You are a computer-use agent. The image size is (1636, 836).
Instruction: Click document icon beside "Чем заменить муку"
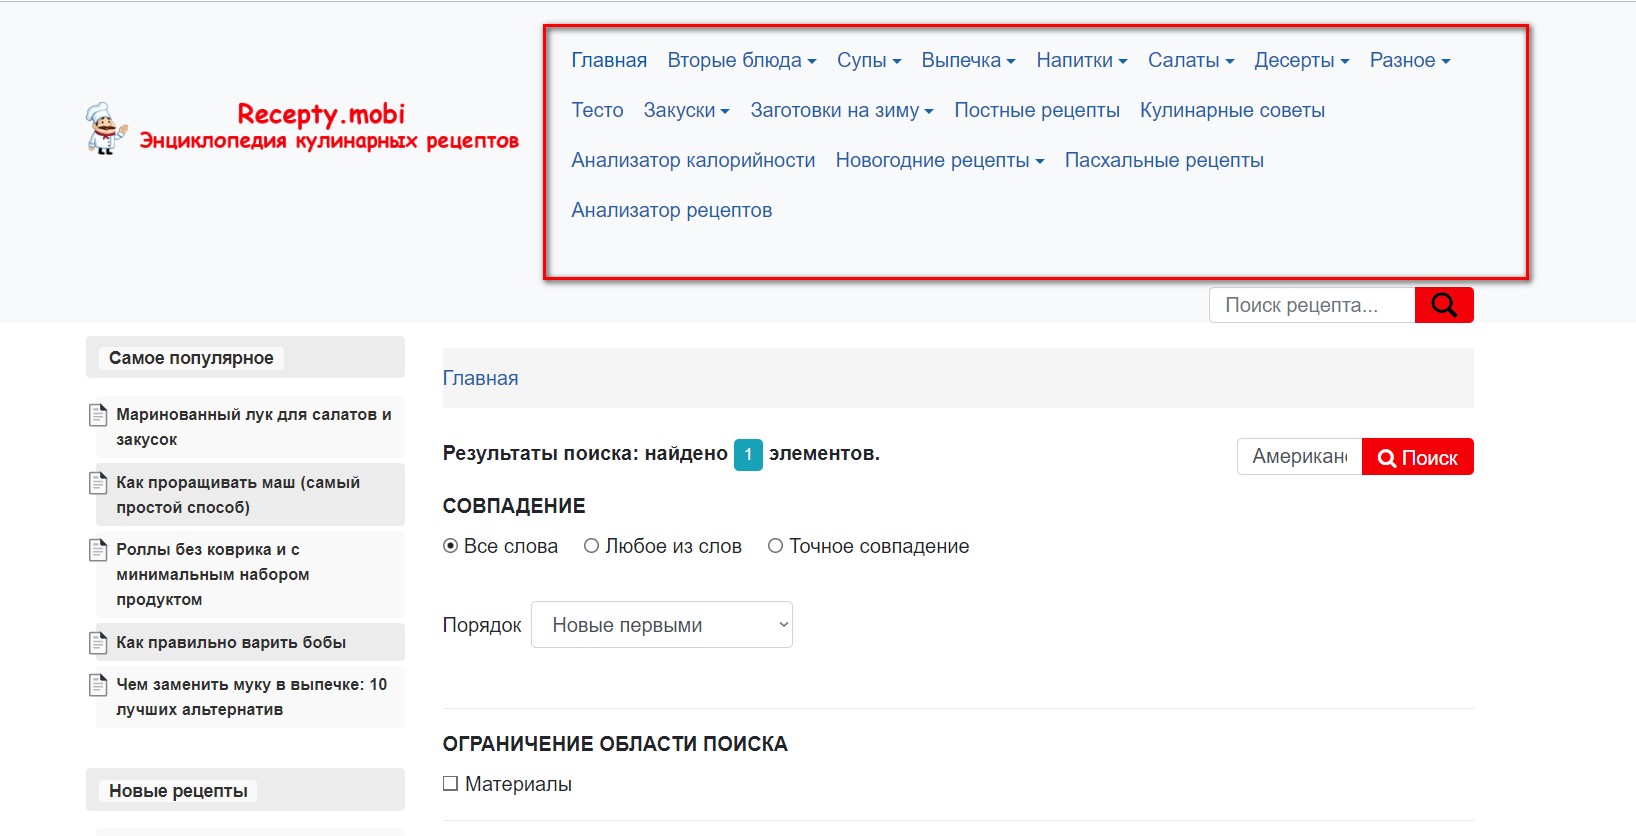coord(98,685)
